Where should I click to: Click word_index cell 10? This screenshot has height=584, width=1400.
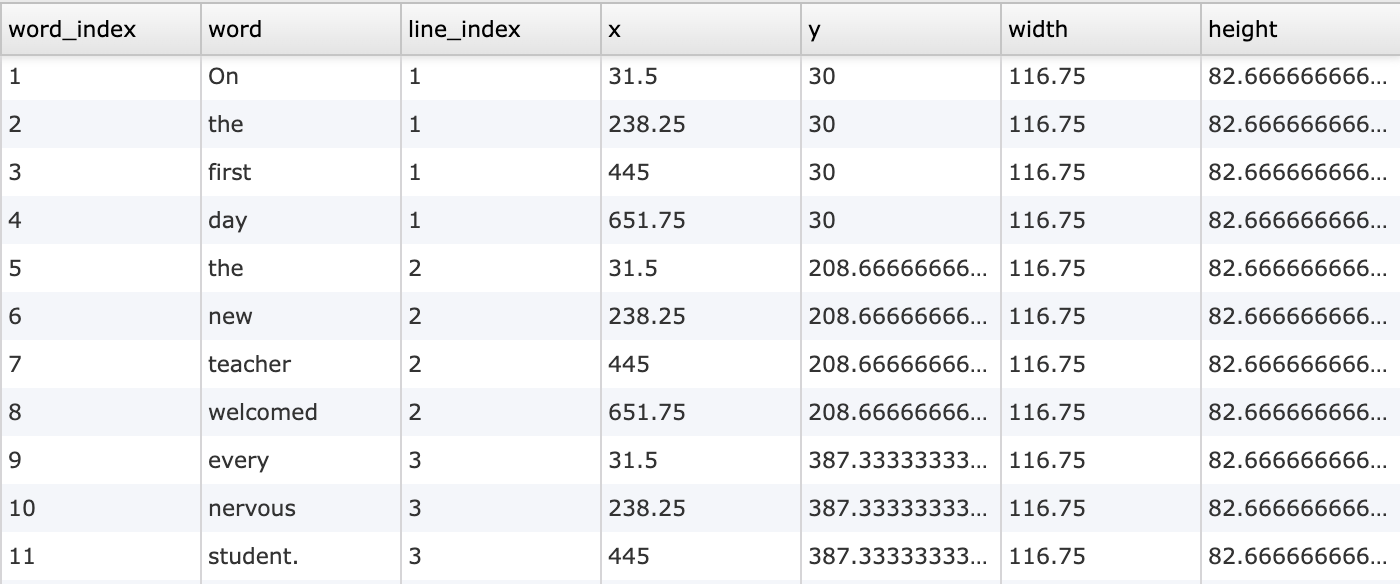[100, 508]
